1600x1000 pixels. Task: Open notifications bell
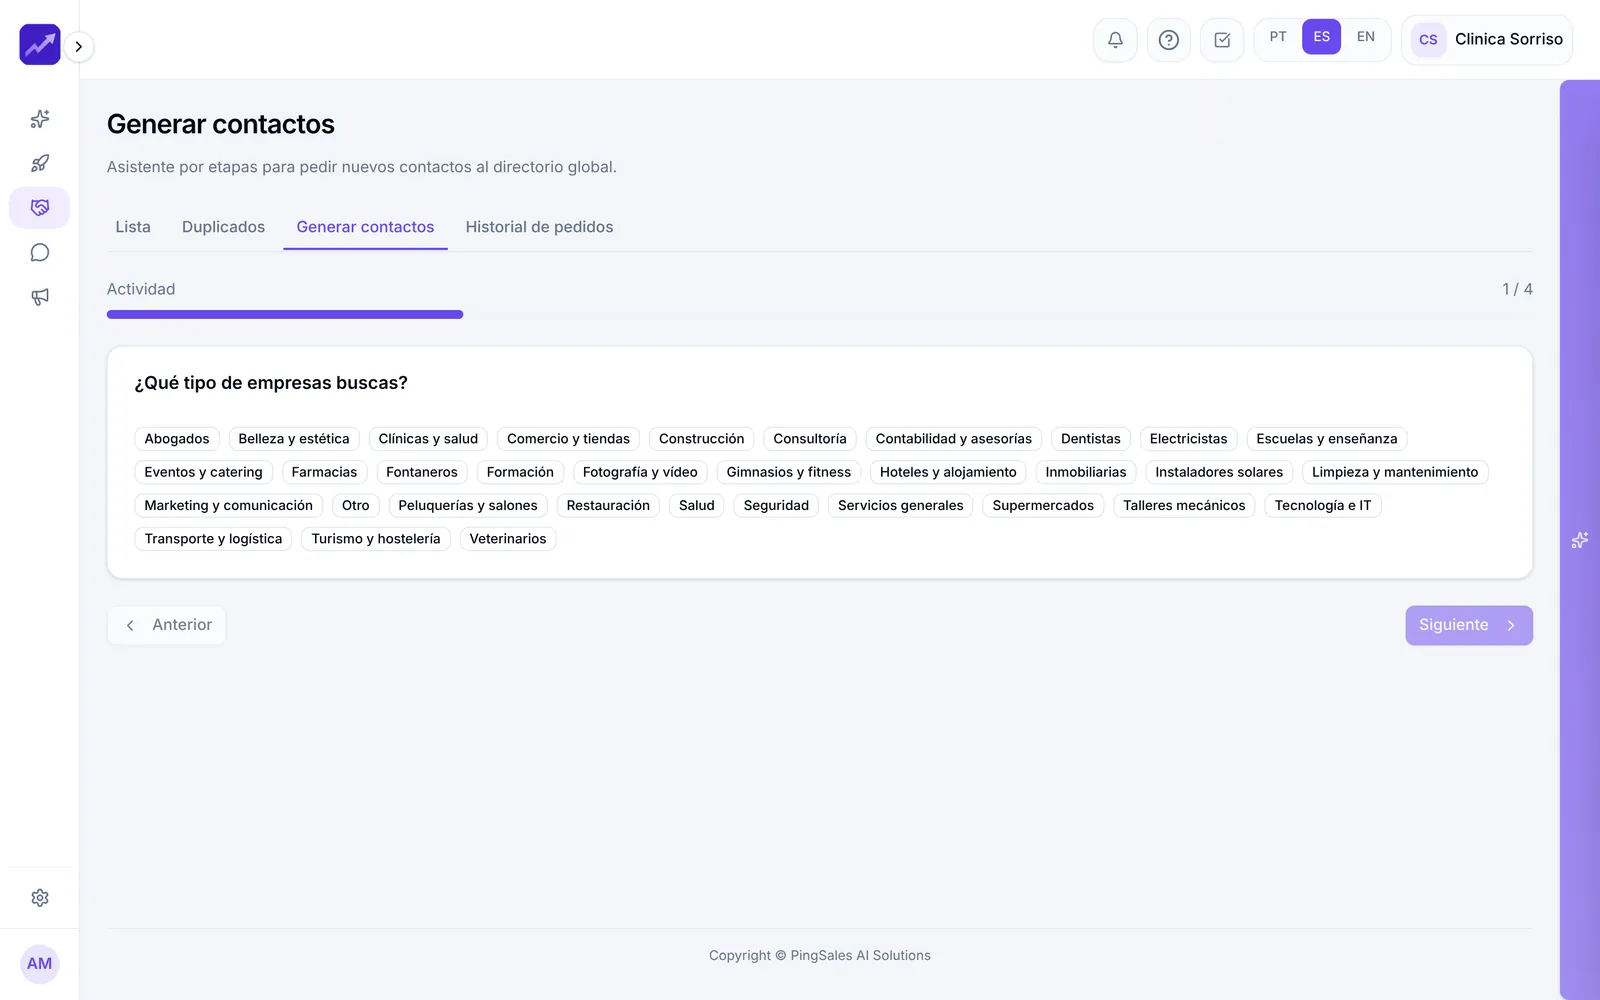pyautogui.click(x=1115, y=40)
